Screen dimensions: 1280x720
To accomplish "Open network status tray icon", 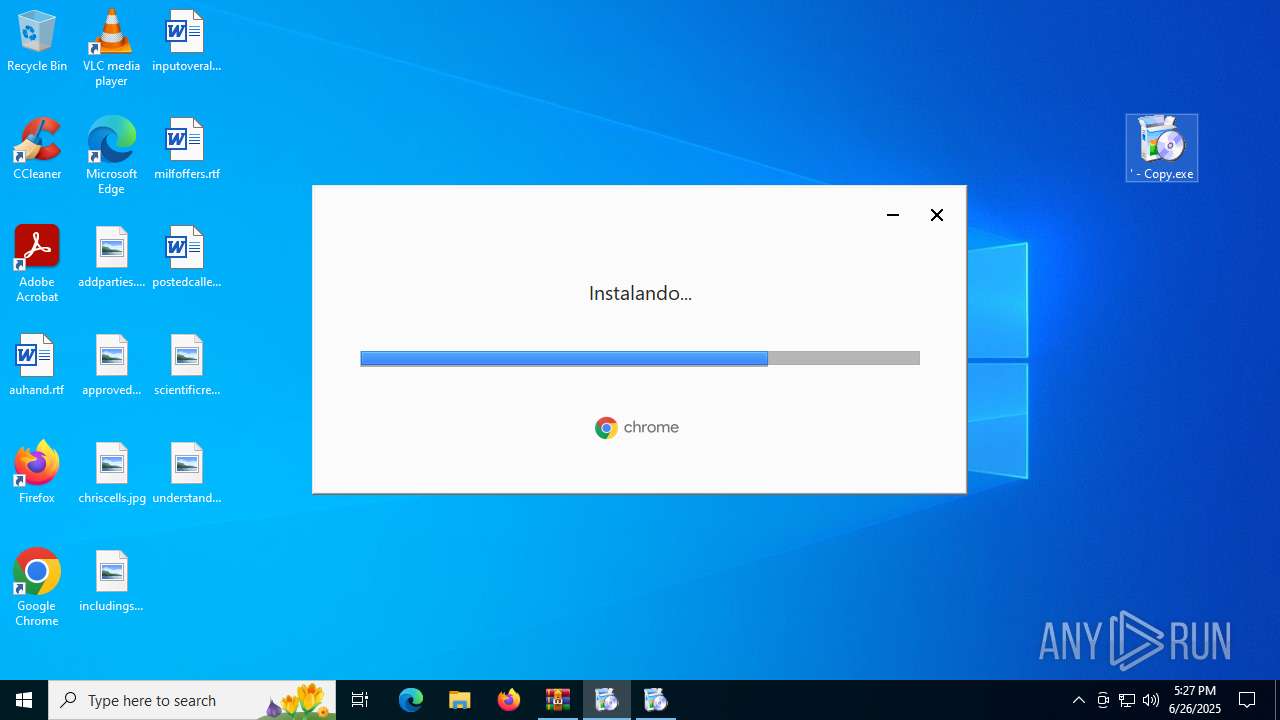I will 1127,700.
